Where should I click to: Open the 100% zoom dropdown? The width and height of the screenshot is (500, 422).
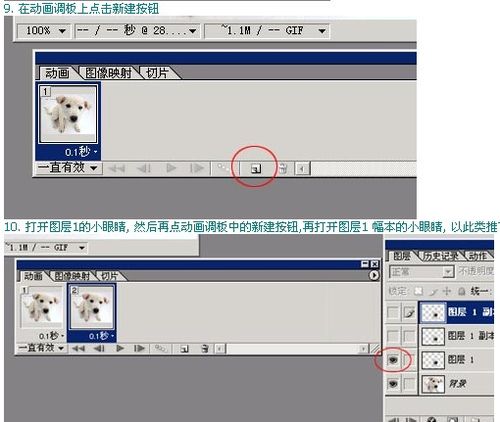[x=44, y=31]
